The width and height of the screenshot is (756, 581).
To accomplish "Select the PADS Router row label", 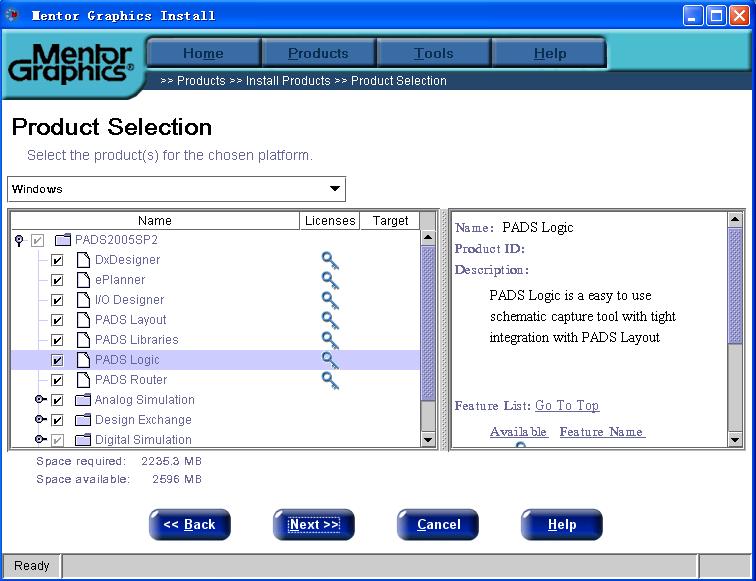I will (x=131, y=380).
